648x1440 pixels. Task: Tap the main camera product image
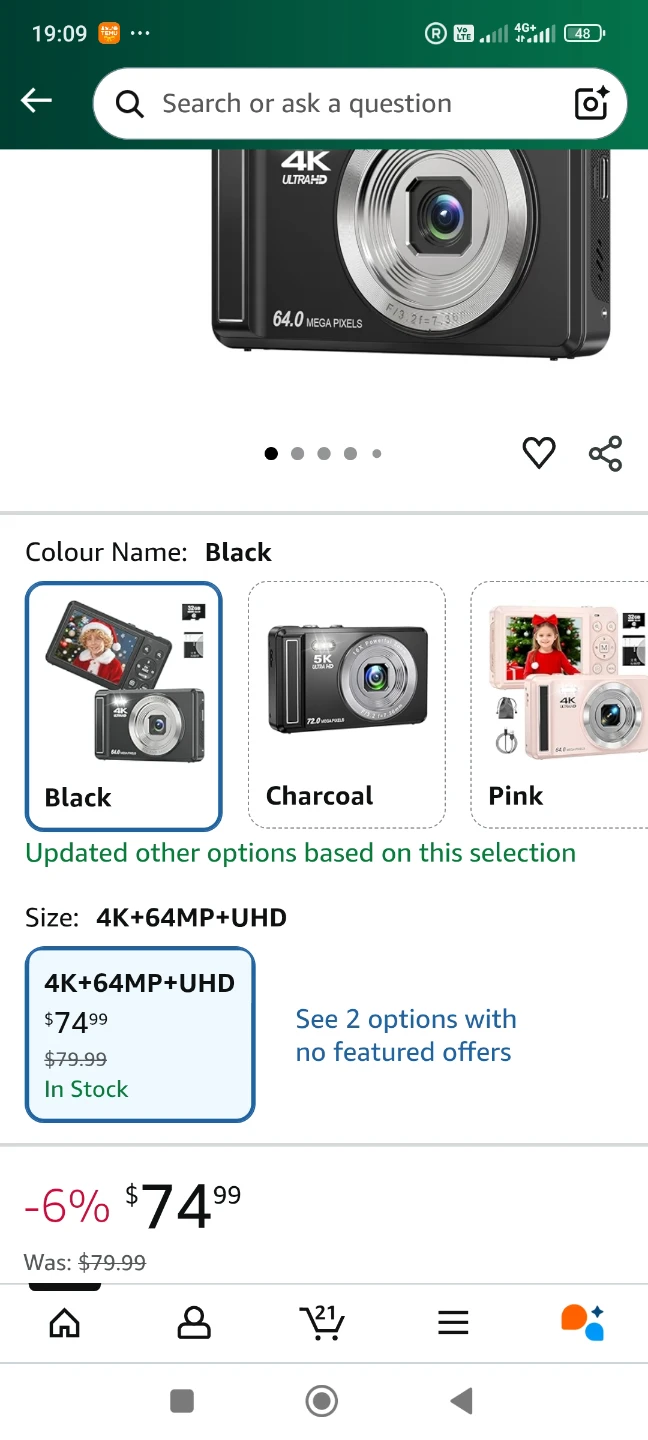410,250
